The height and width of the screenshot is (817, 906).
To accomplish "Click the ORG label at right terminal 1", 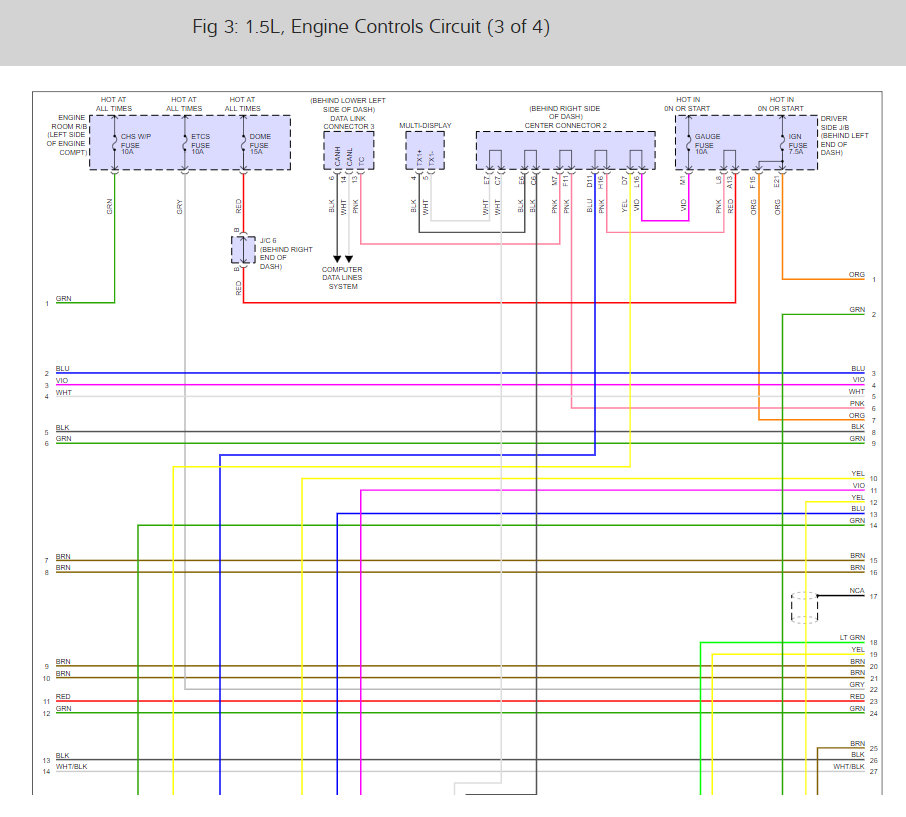I will click(857, 274).
